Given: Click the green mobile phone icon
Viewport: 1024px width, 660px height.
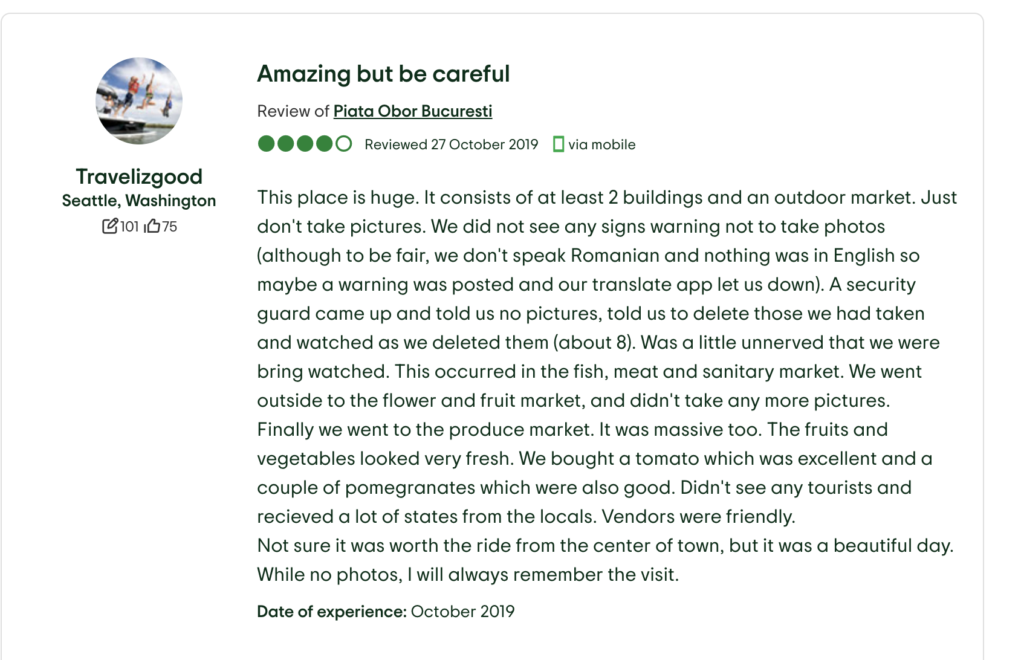Looking at the screenshot, I should click(x=559, y=144).
